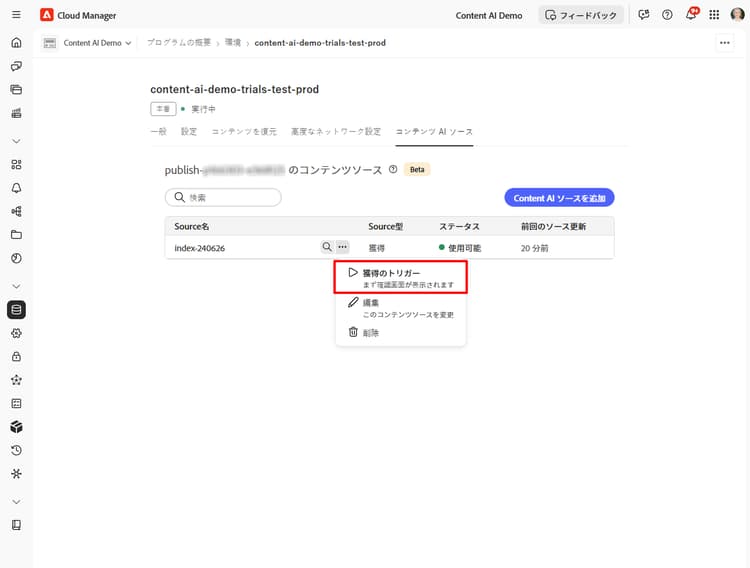This screenshot has width=750, height=568.
Task: Open the hamburger menu at top left
Action: pos(16,15)
